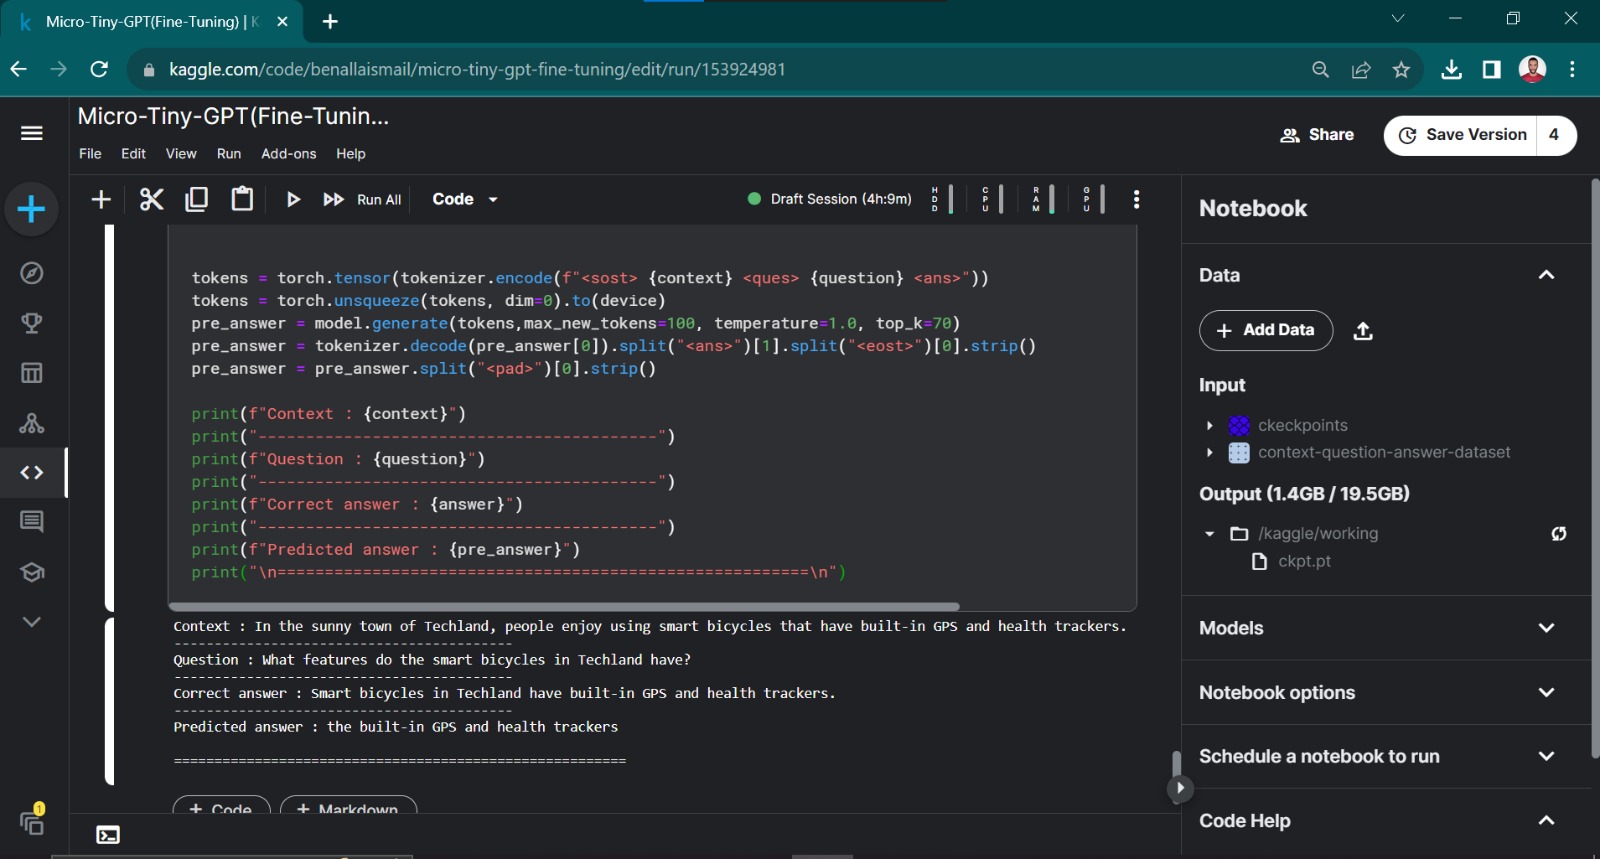Collapse the Data section
This screenshot has width=1600, height=859.
(x=1546, y=275)
